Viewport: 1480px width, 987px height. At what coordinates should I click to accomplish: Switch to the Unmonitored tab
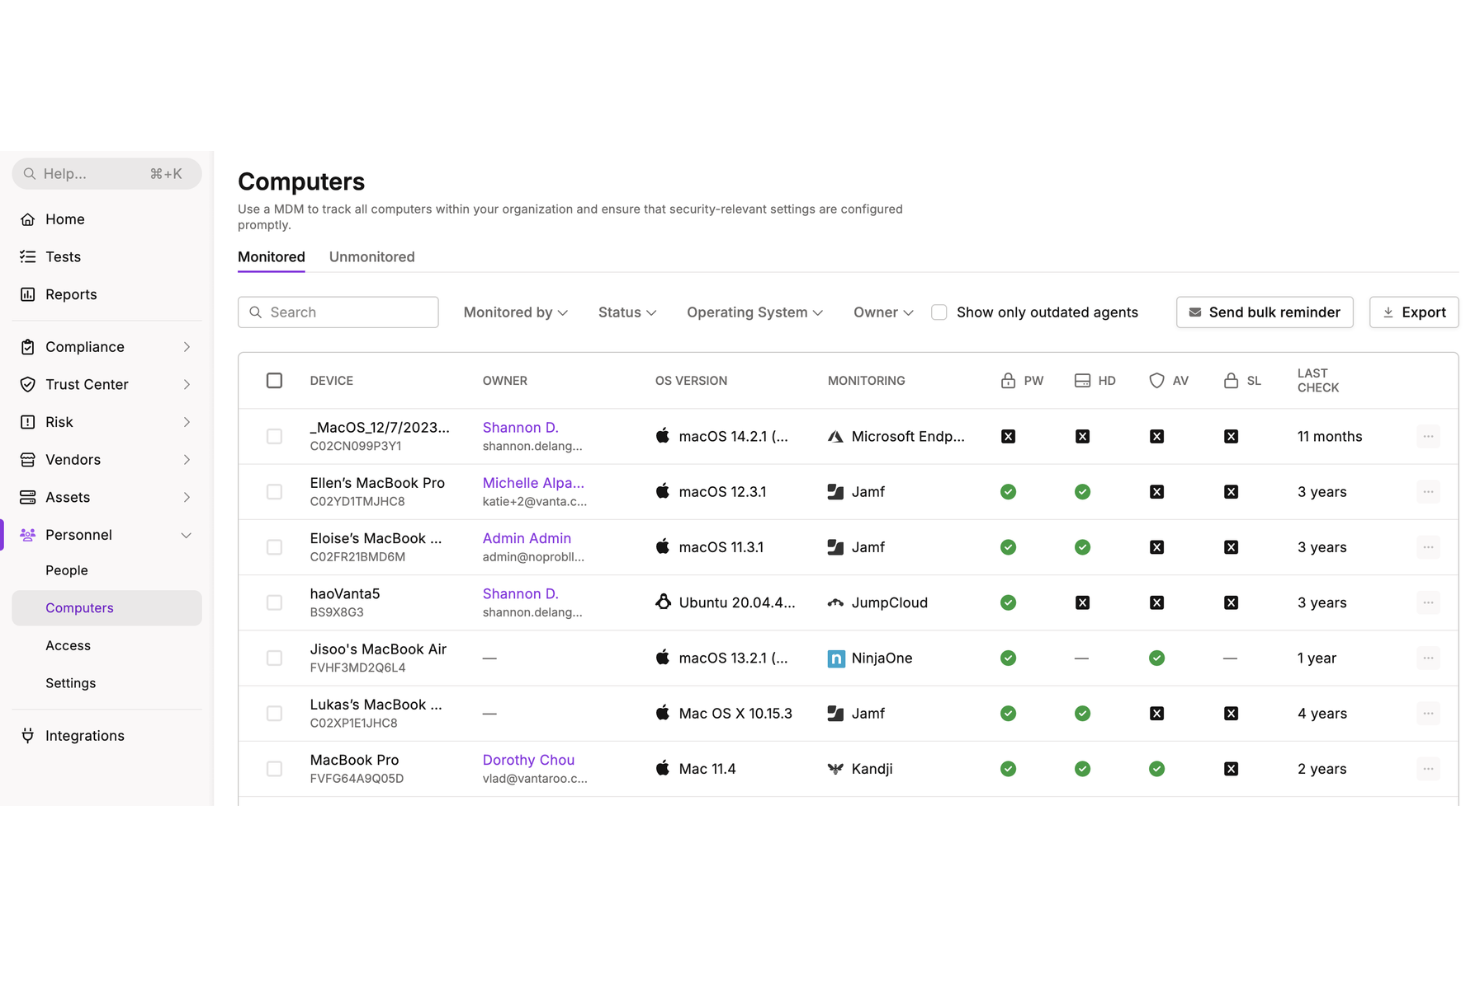tap(371, 257)
